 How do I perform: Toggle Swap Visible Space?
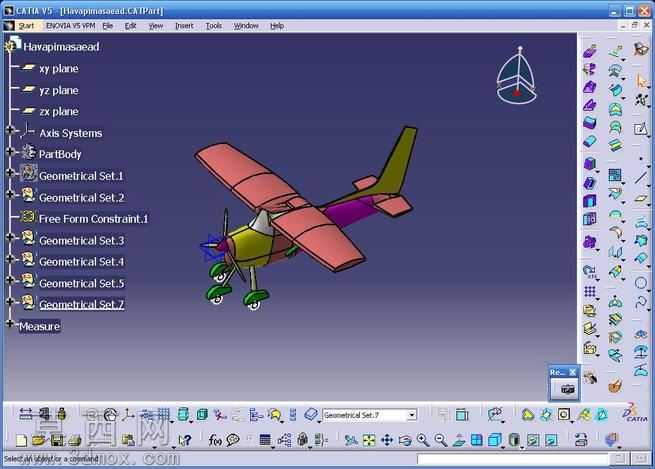point(551,440)
